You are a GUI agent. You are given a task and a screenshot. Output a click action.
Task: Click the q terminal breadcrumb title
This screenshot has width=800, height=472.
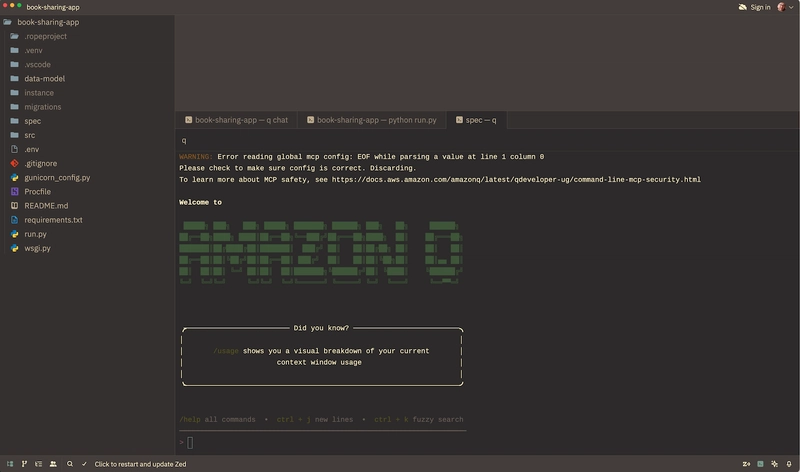(x=184, y=140)
